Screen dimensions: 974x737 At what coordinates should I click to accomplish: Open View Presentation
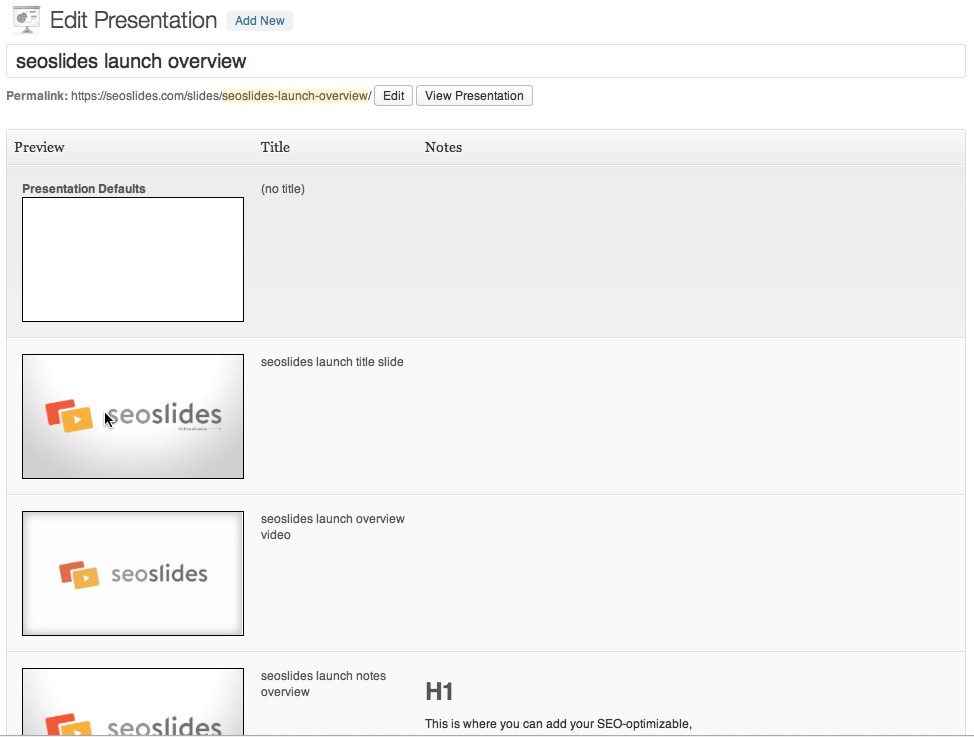[474, 96]
